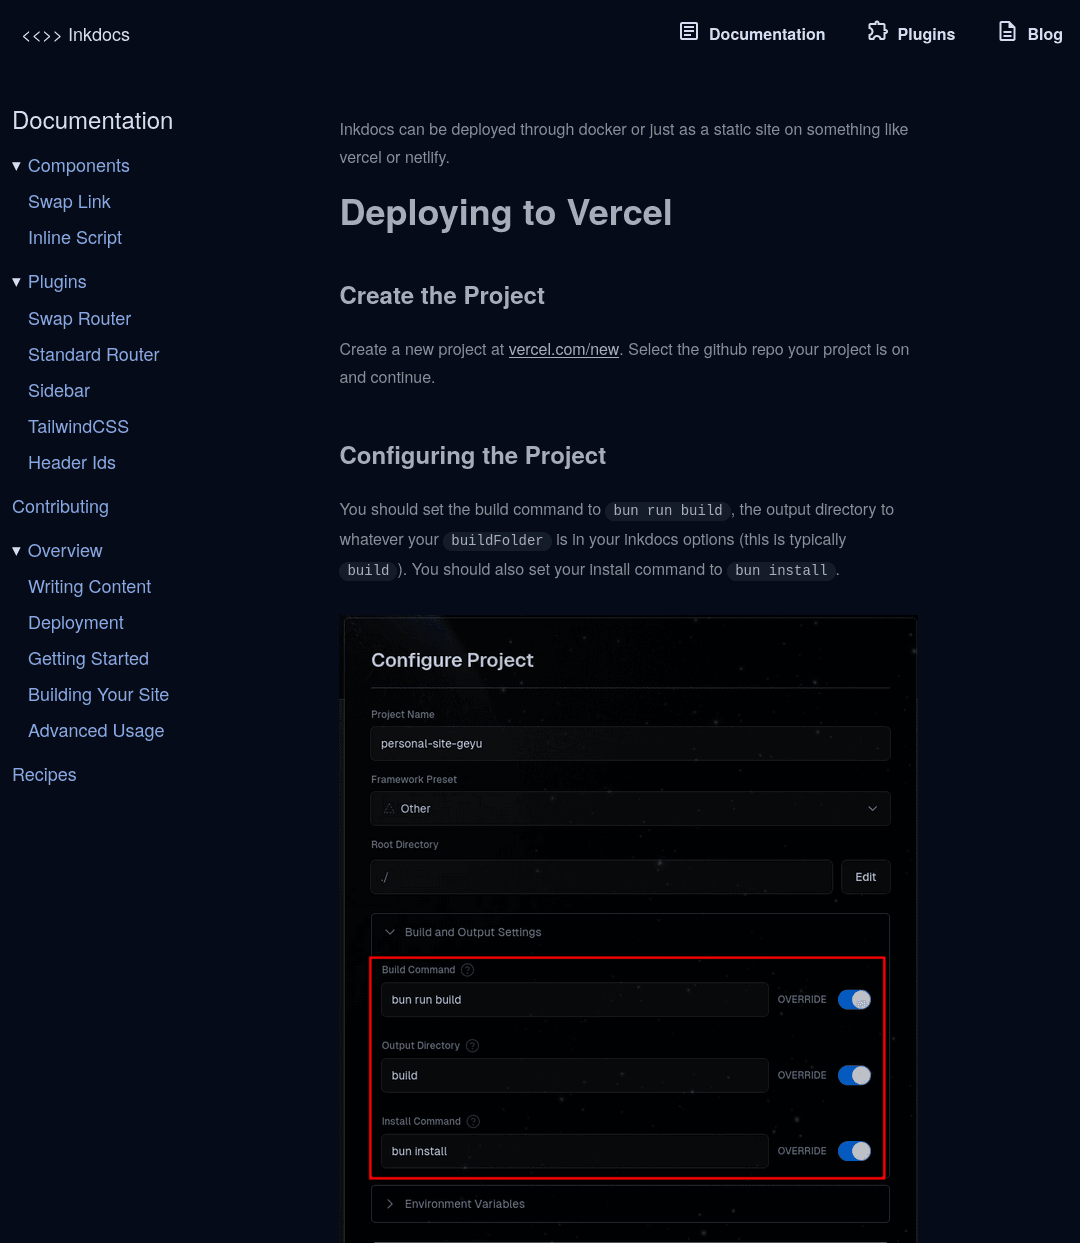Click the Configure Project title in screenshot

[452, 660]
